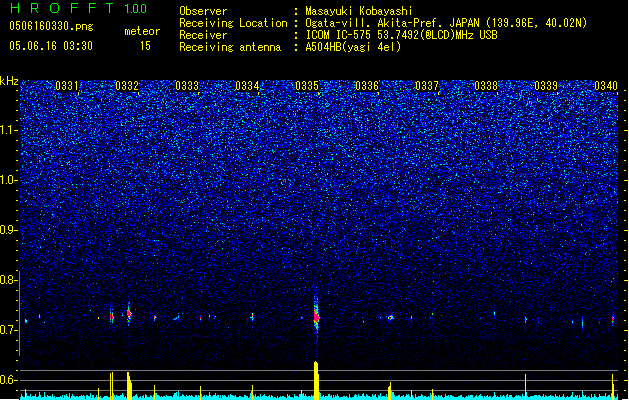Click the observer name Masayuki Kobayashi
The image size is (629, 400).
point(359,11)
